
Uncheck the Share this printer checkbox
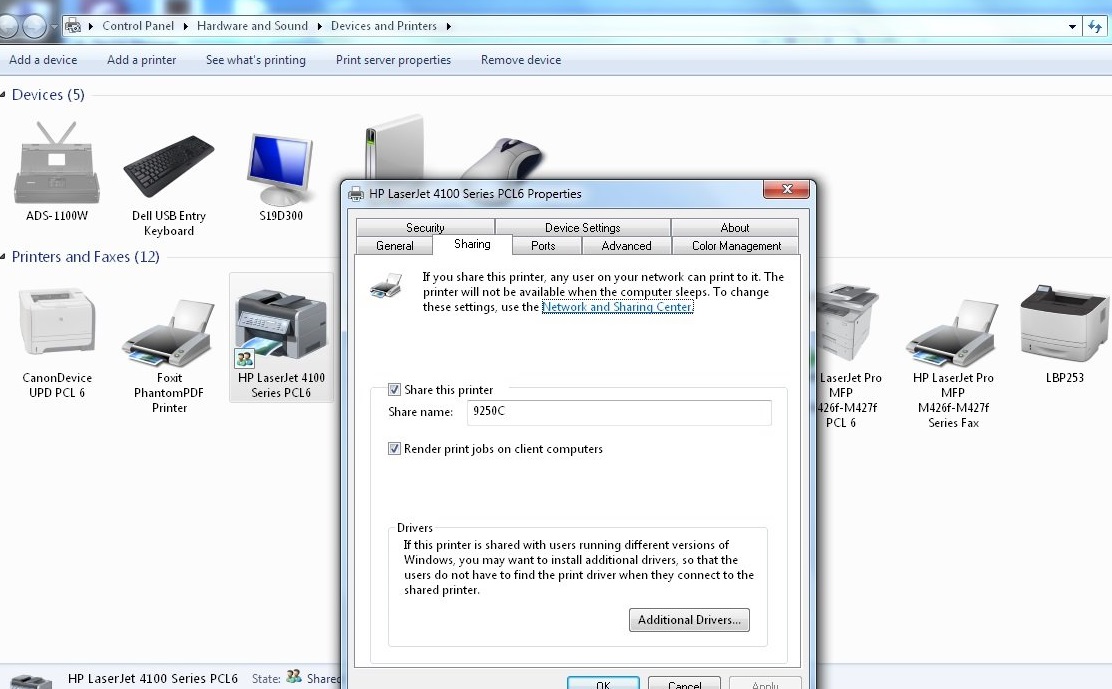click(x=395, y=390)
